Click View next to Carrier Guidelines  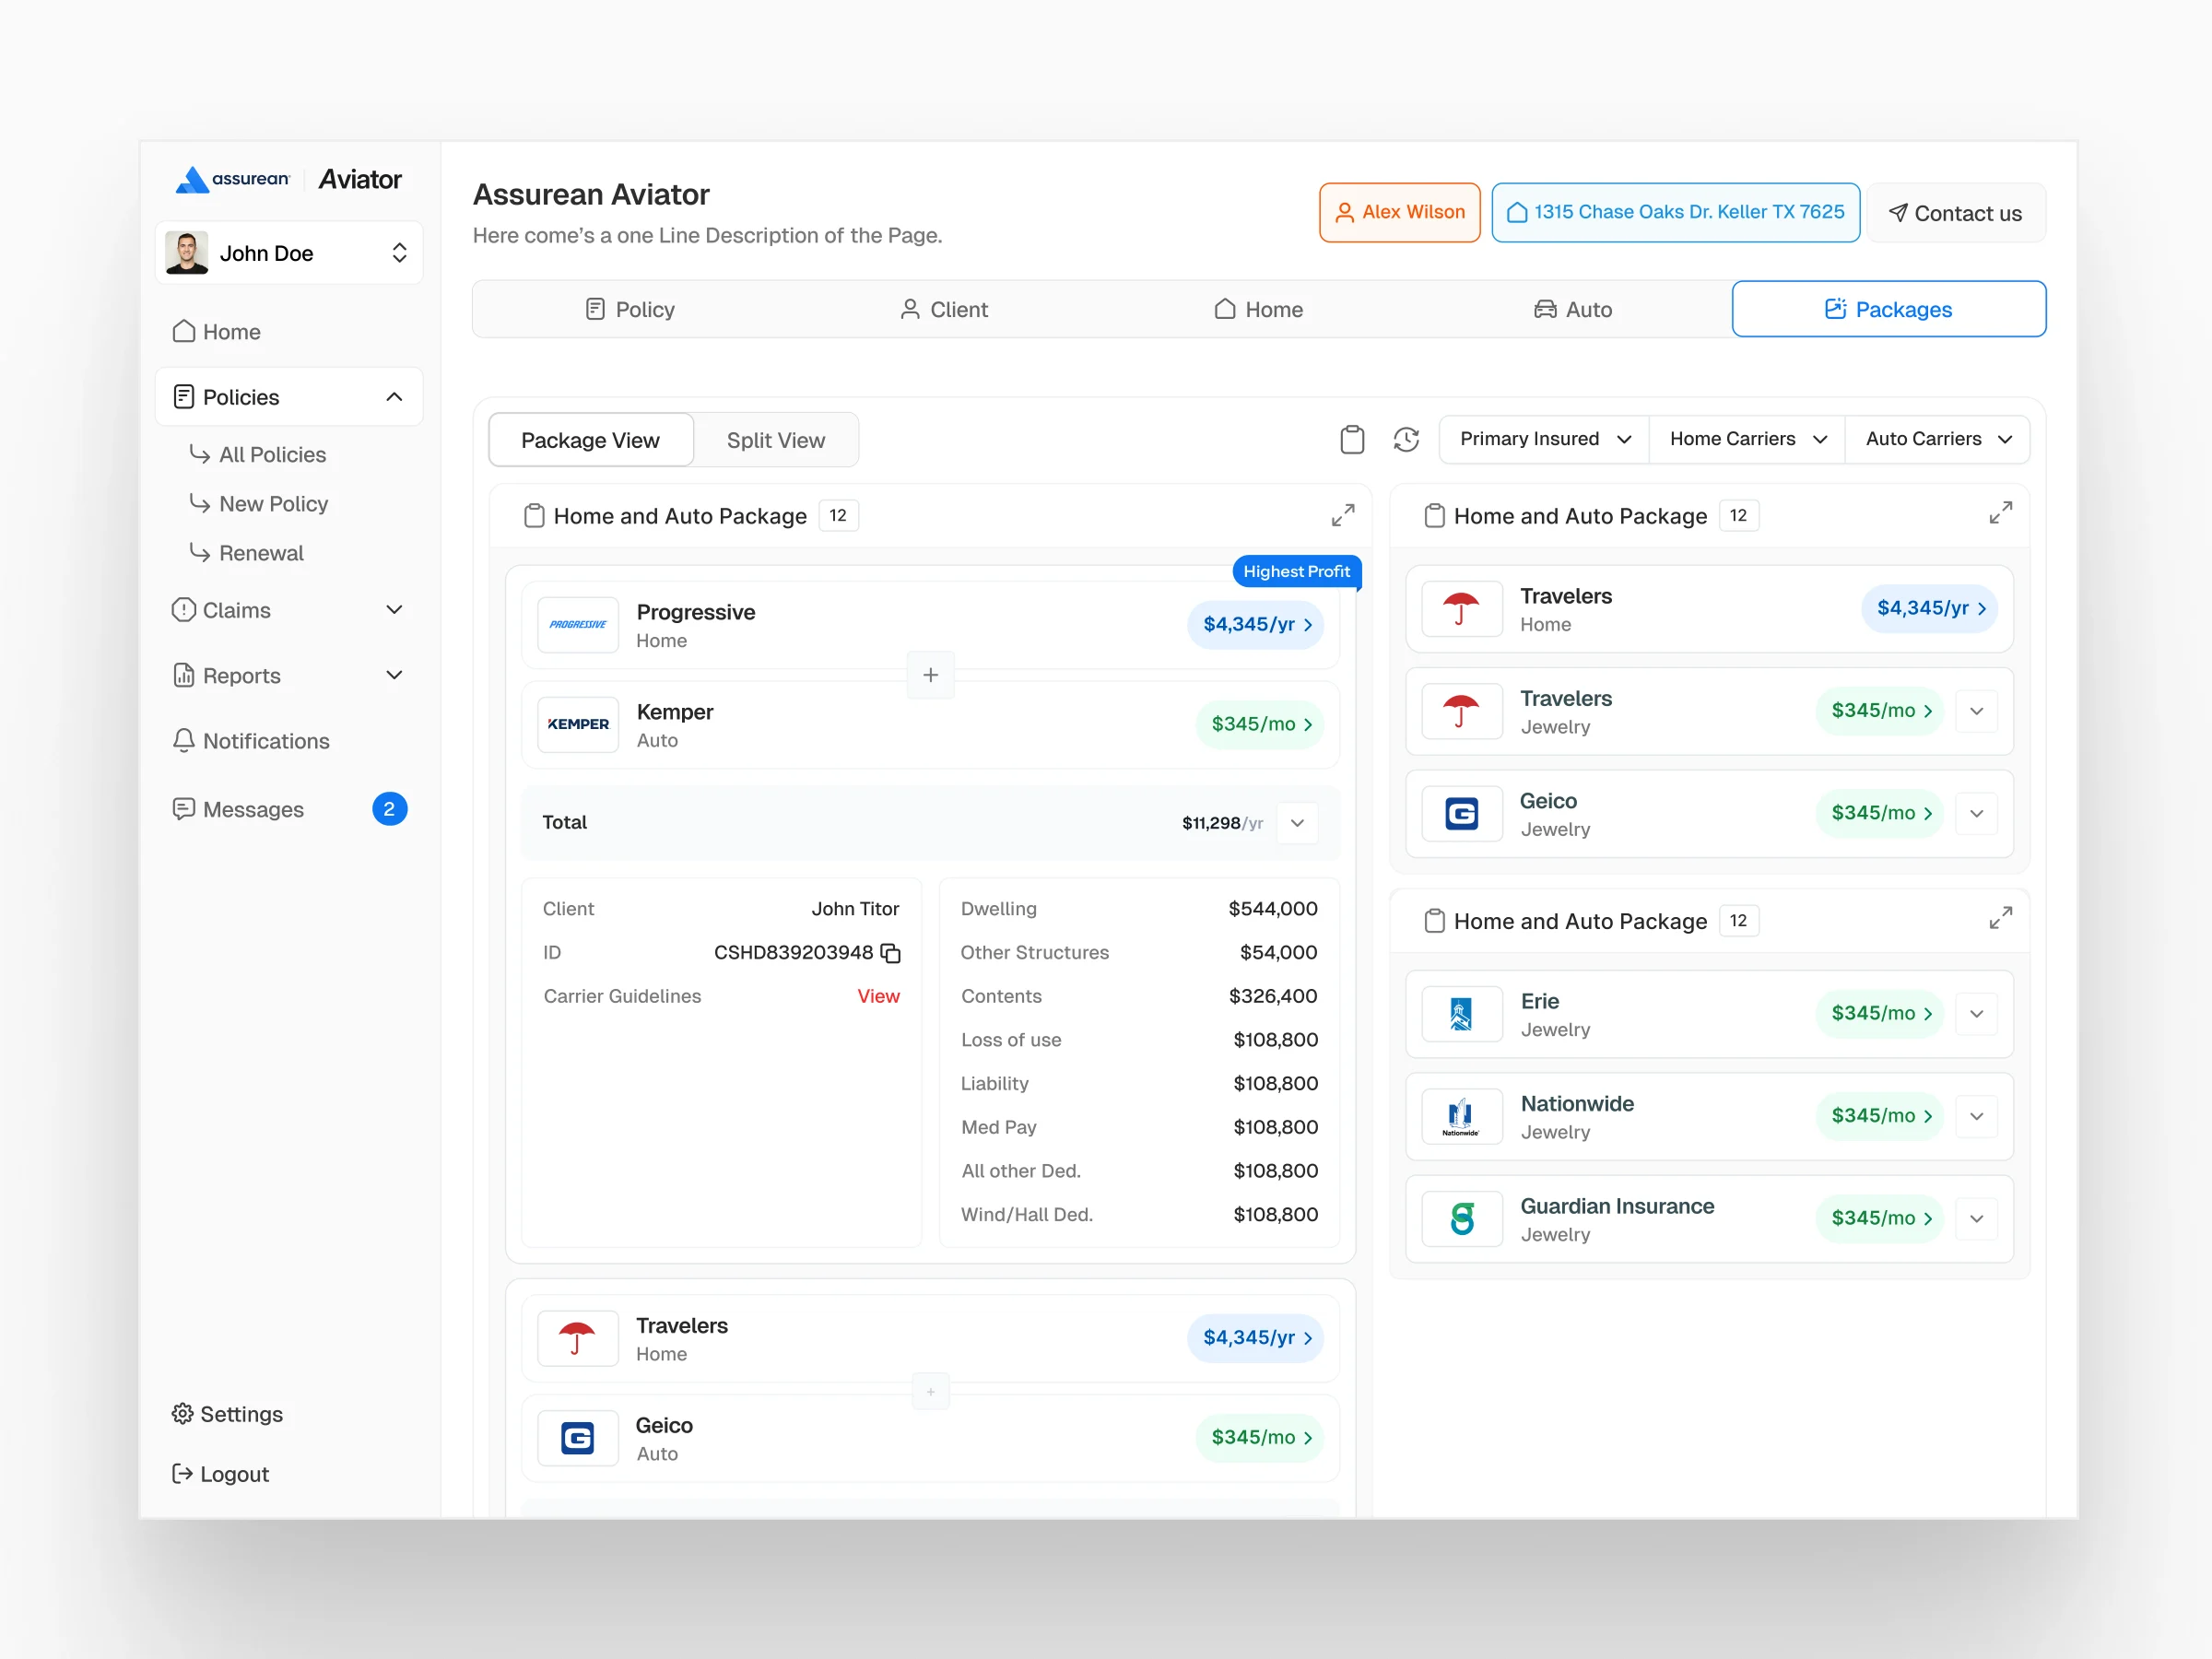tap(878, 996)
